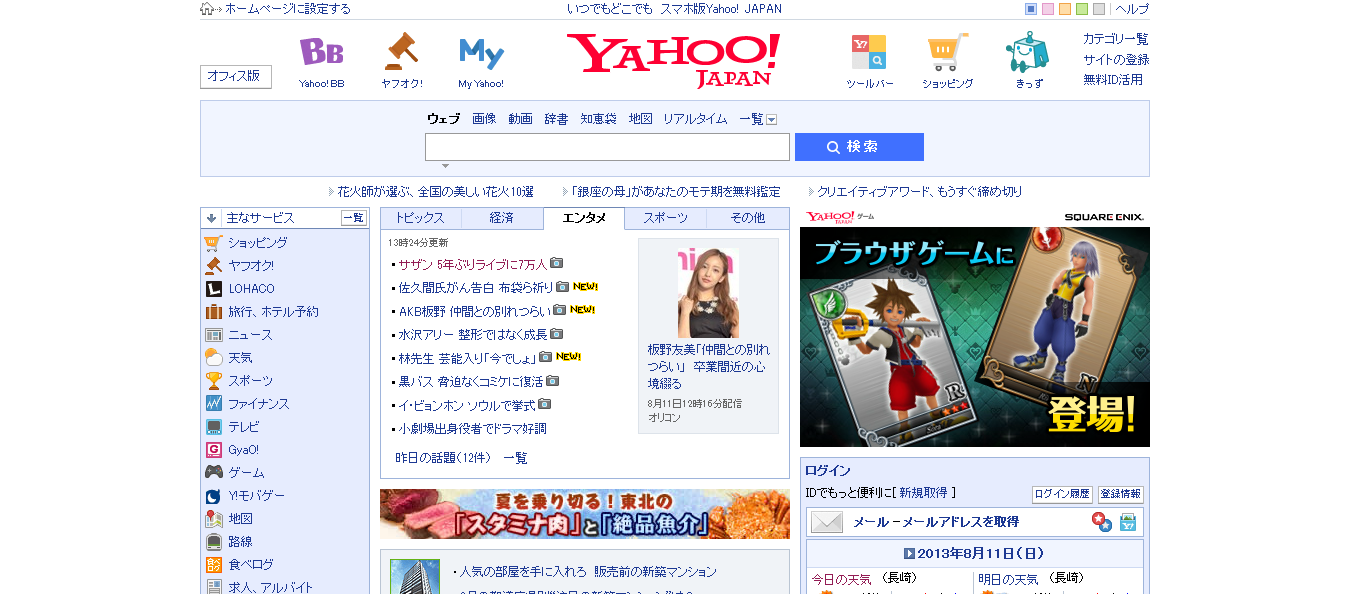Screen dimensions: 1349x594
Task: Click the ゲーム controller icon
Action: coord(213,472)
